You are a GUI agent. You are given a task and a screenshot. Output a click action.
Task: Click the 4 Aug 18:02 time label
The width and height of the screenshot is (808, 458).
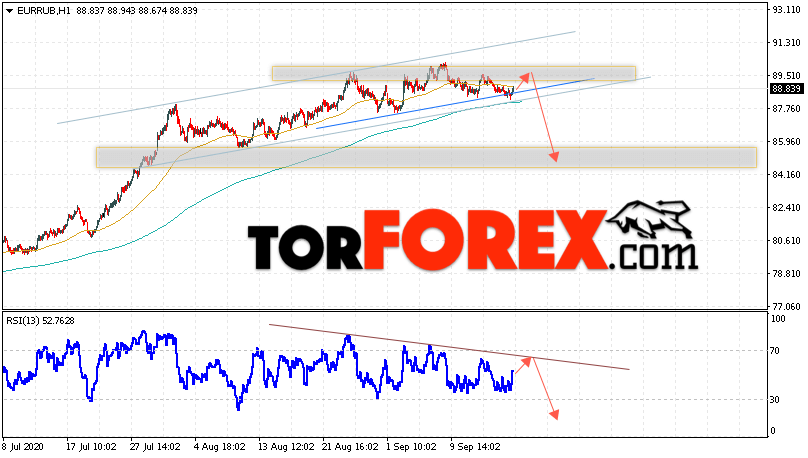(x=219, y=447)
